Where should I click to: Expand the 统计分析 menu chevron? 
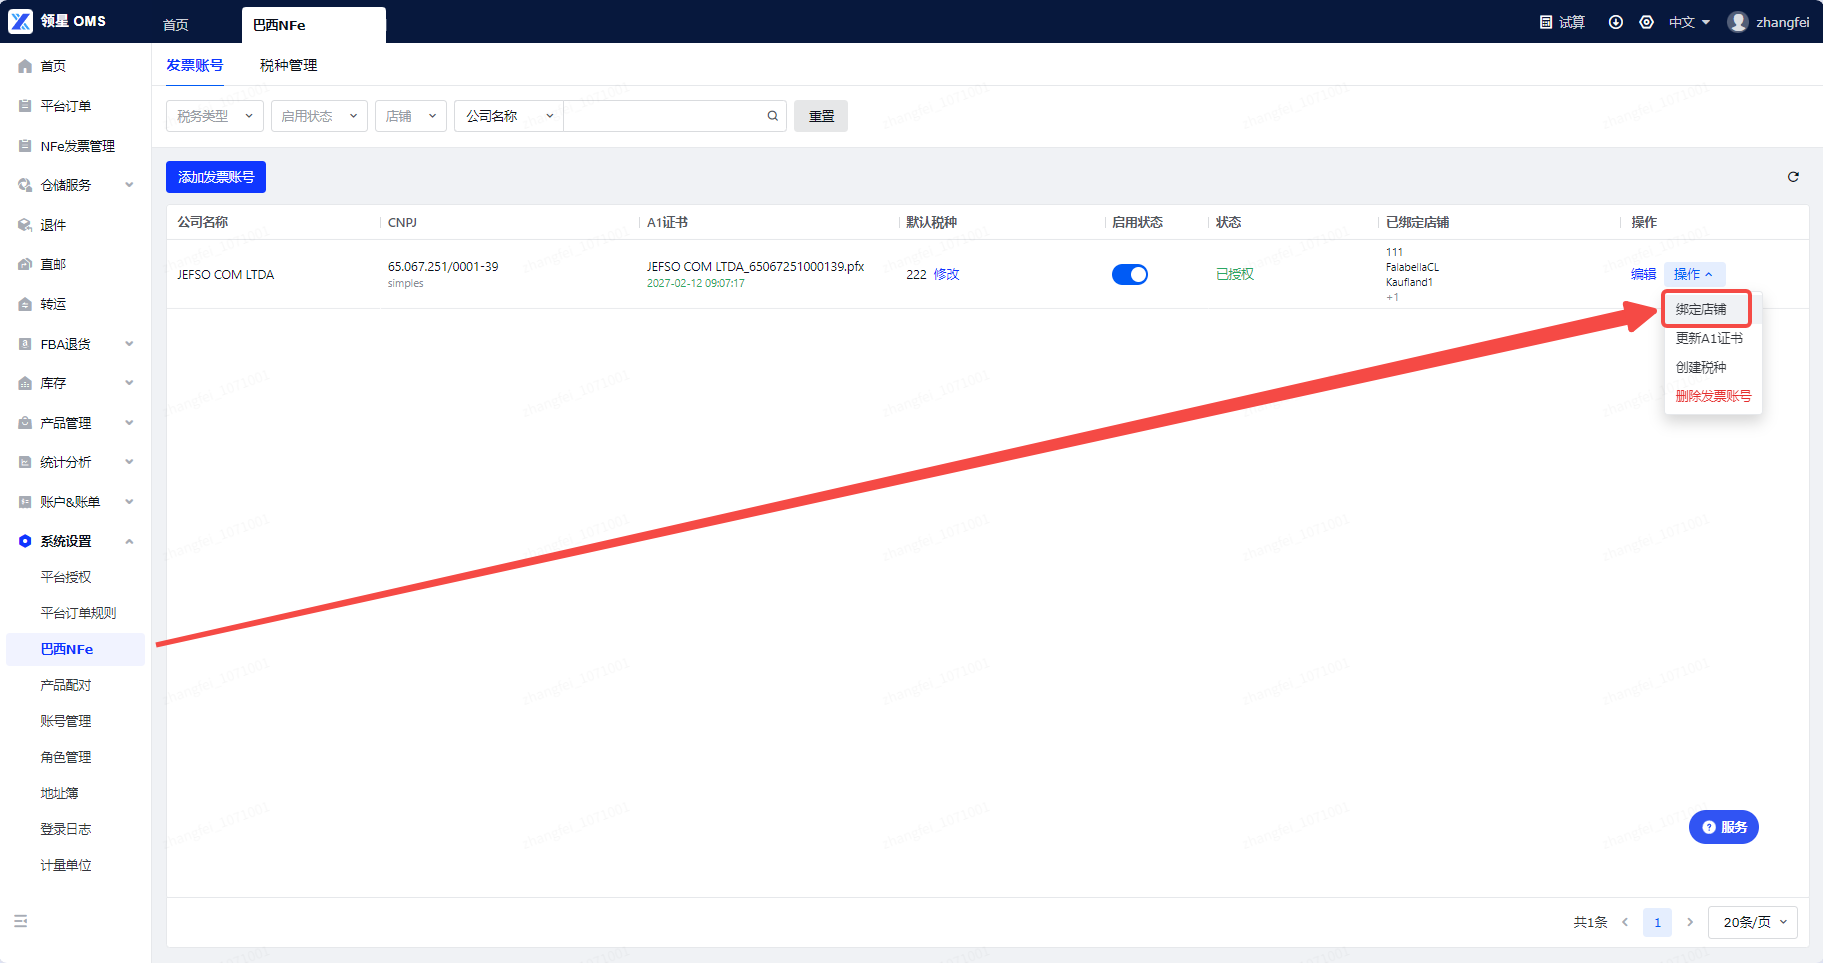129,462
